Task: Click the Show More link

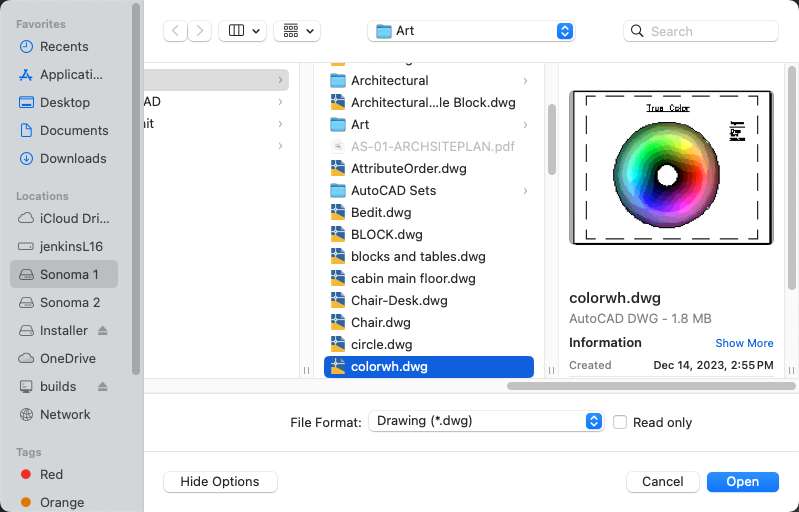Action: (744, 343)
